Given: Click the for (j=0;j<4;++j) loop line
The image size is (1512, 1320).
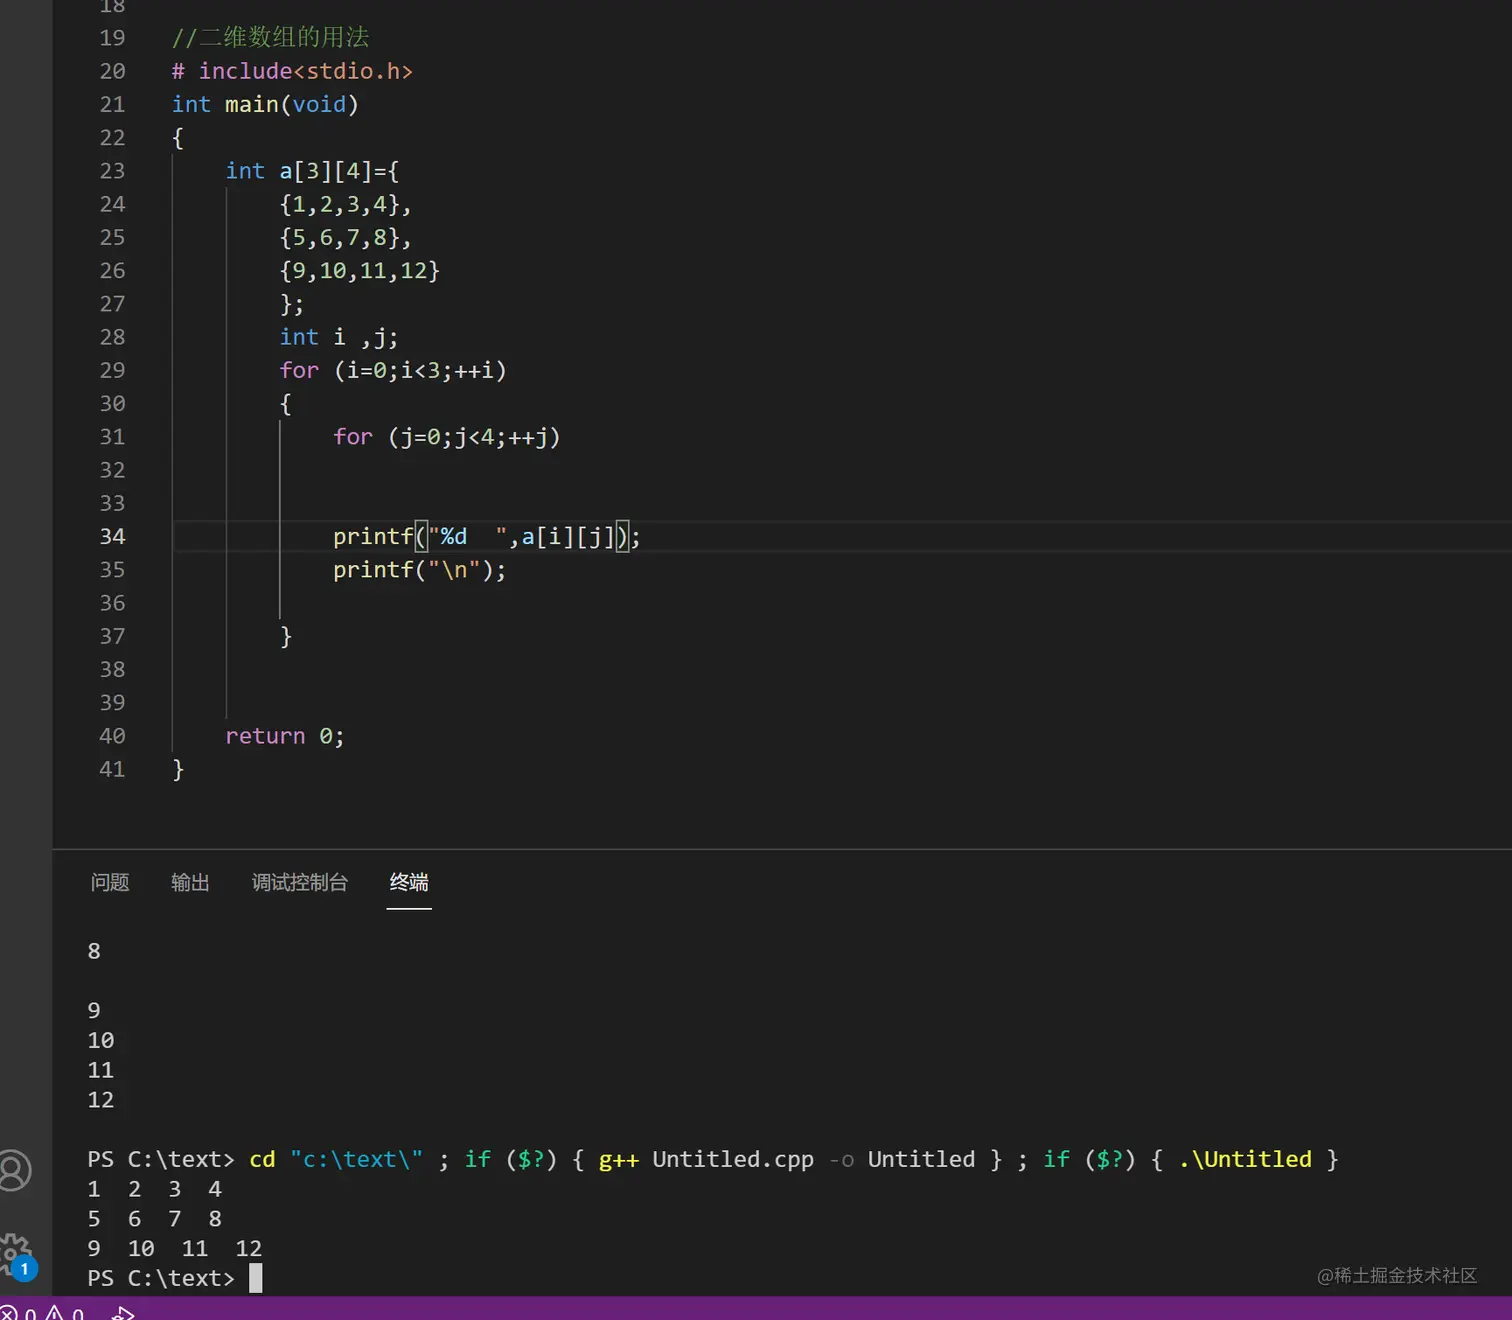Looking at the screenshot, I should (x=447, y=437).
